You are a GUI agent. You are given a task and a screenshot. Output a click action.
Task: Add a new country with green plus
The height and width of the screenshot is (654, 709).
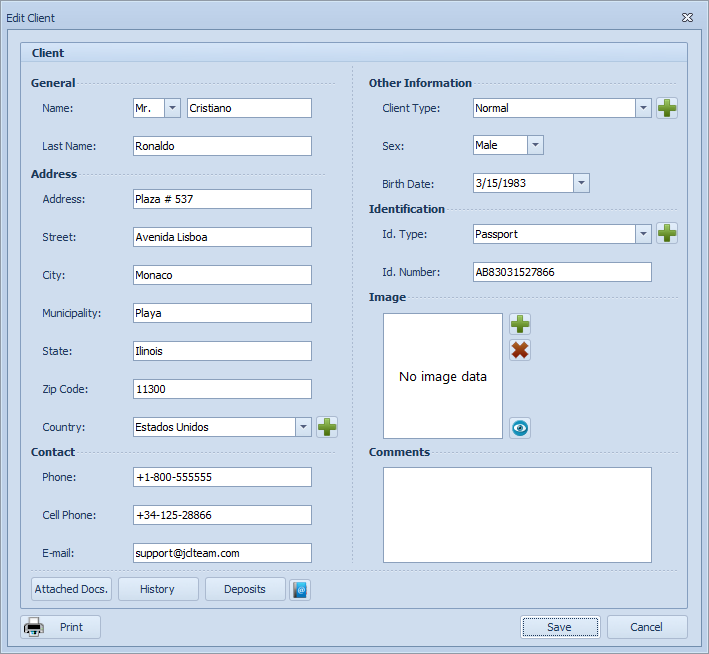pos(327,427)
